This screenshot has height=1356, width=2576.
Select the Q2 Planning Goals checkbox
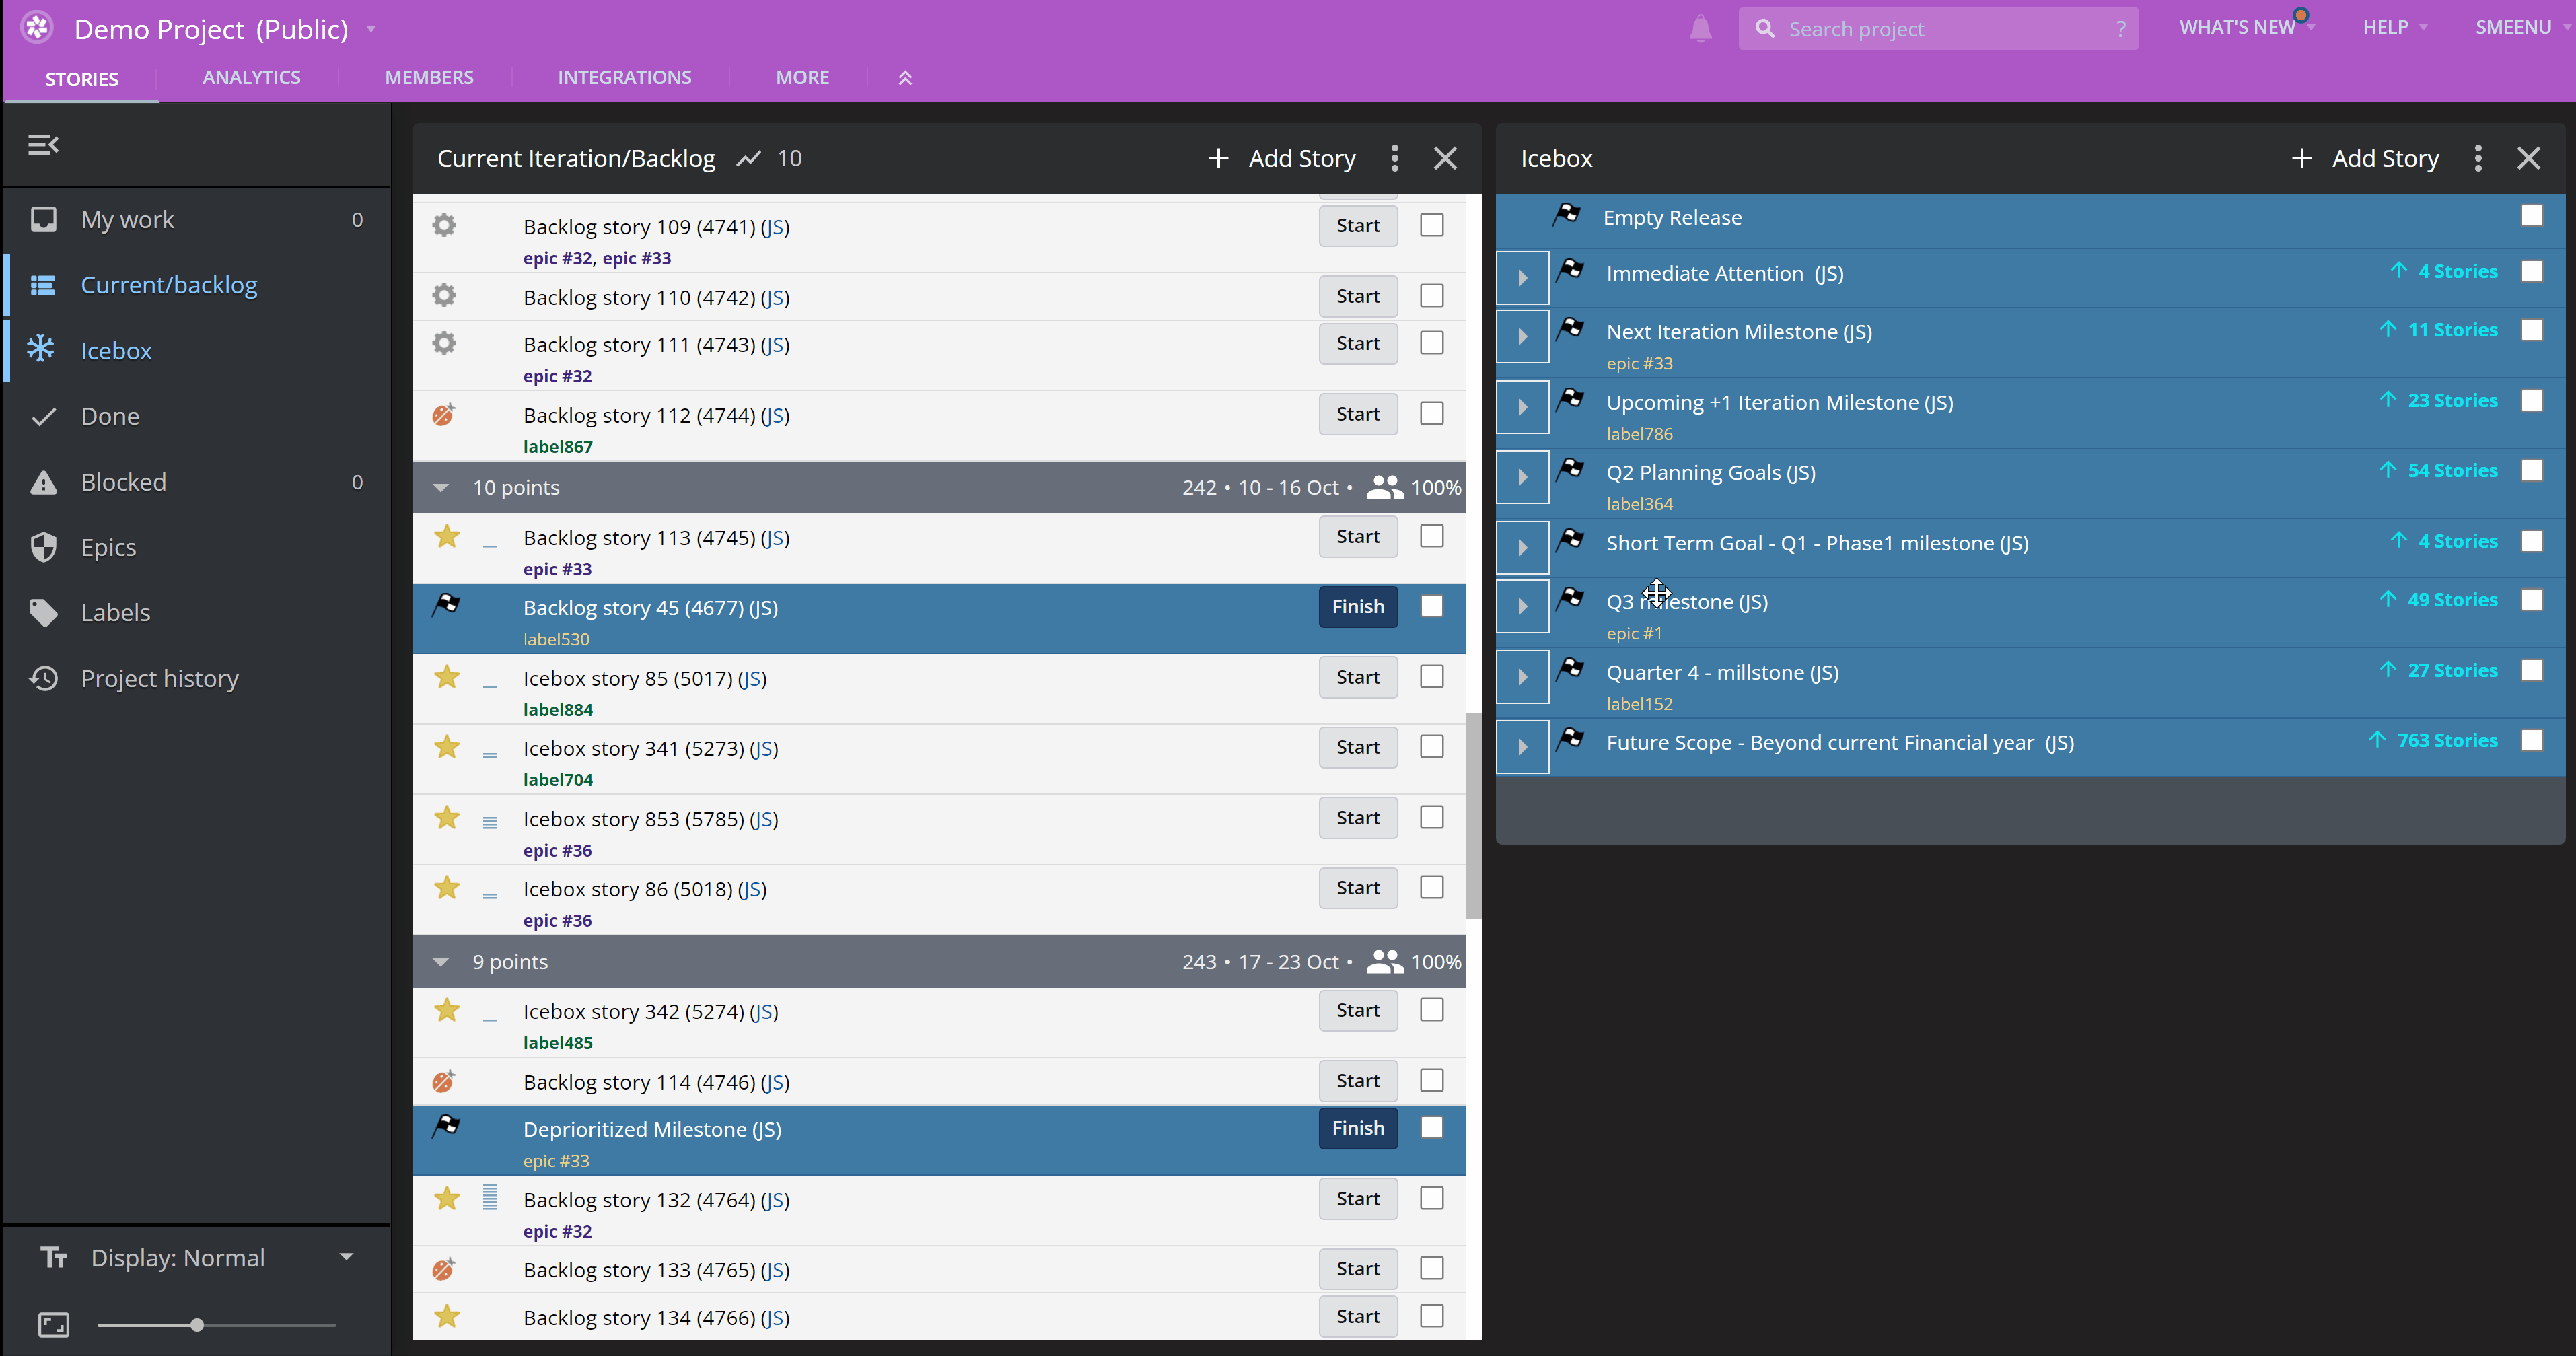click(2531, 470)
